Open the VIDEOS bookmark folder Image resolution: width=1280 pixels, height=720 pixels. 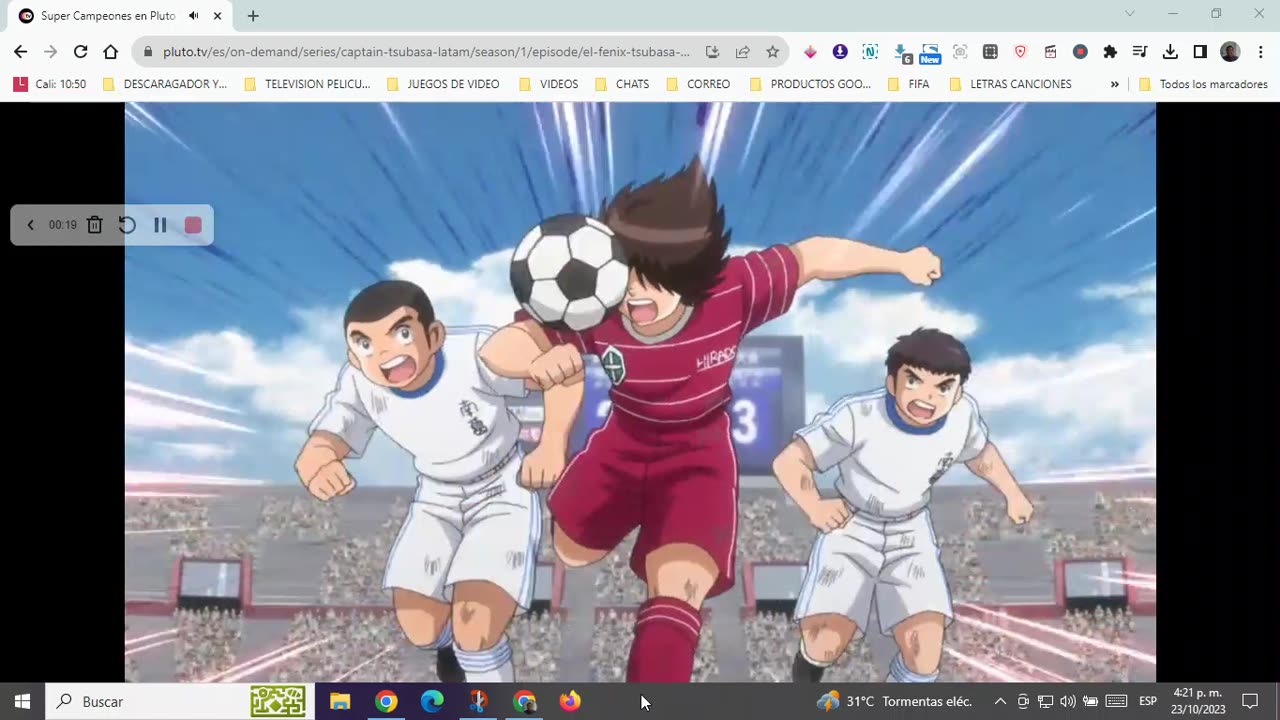[549, 84]
